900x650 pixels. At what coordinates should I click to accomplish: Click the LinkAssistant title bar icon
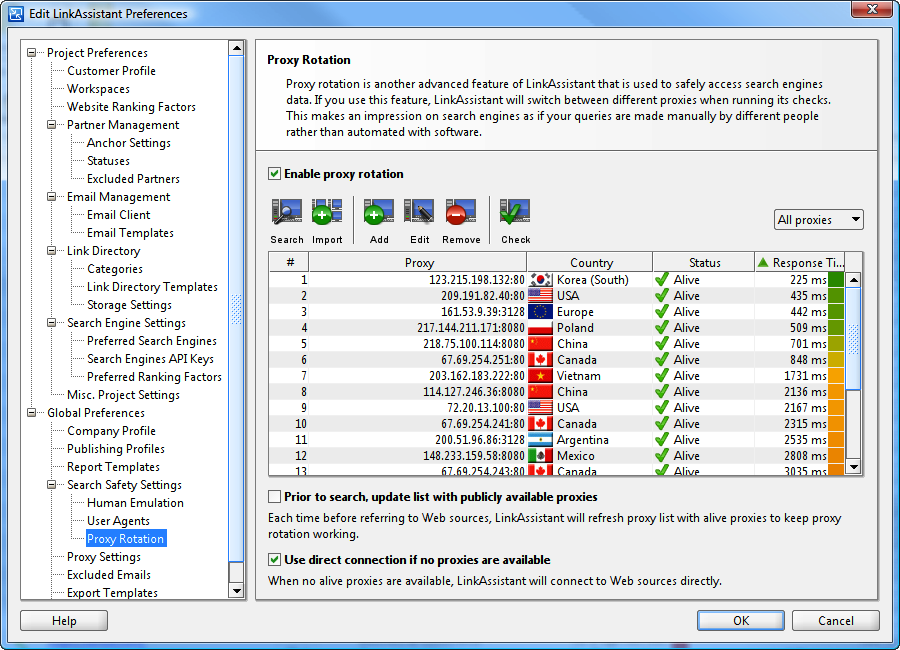click(16, 13)
